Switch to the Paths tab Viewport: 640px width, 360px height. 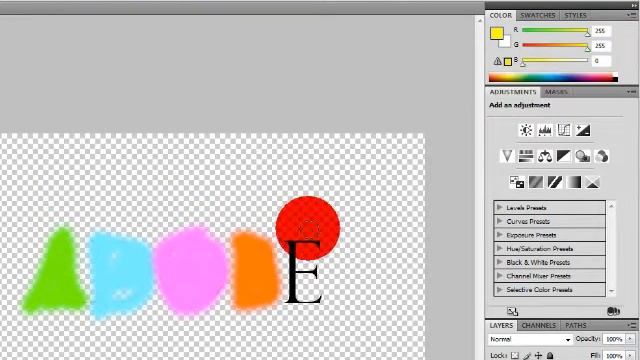point(576,325)
